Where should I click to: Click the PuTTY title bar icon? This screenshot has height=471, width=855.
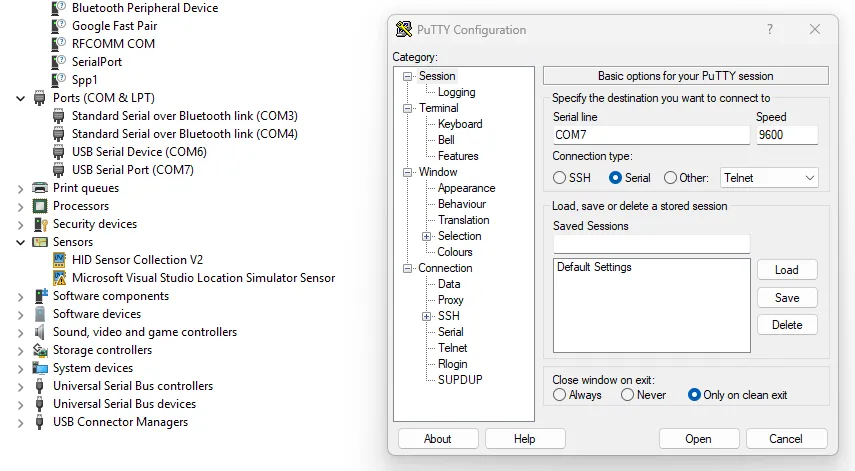click(x=404, y=29)
